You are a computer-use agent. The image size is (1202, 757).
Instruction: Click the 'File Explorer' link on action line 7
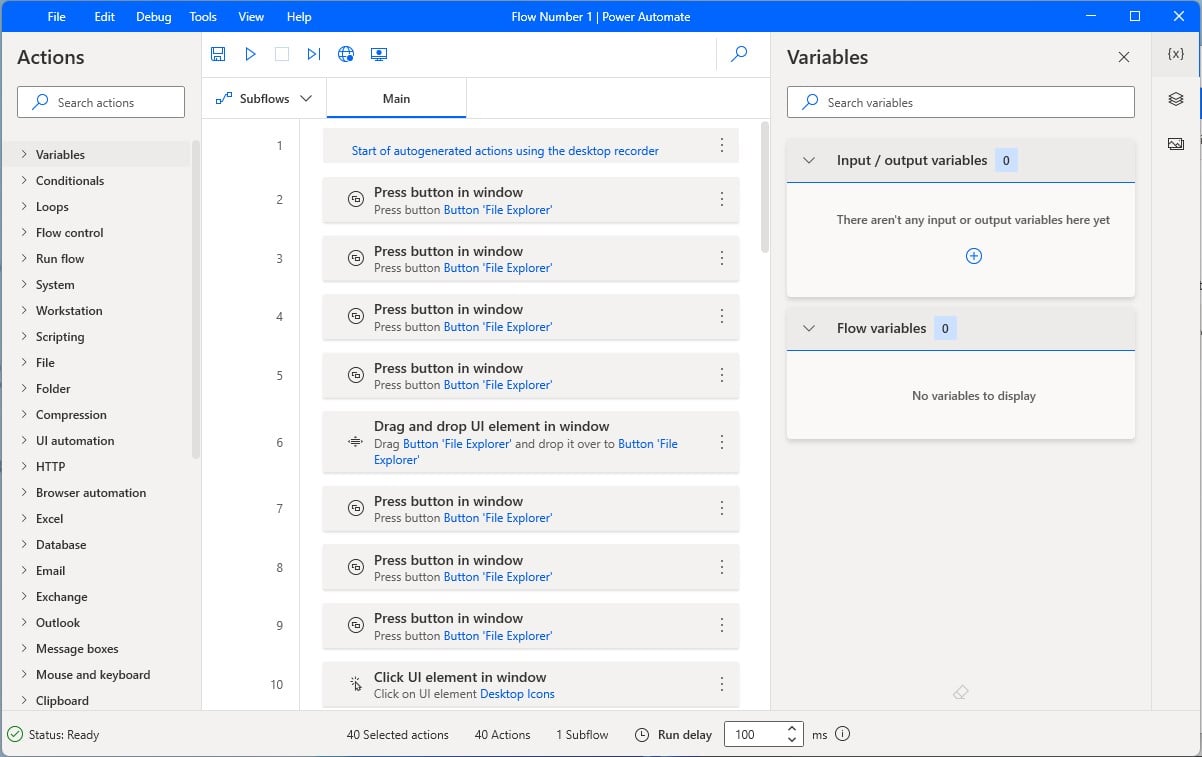[498, 518]
